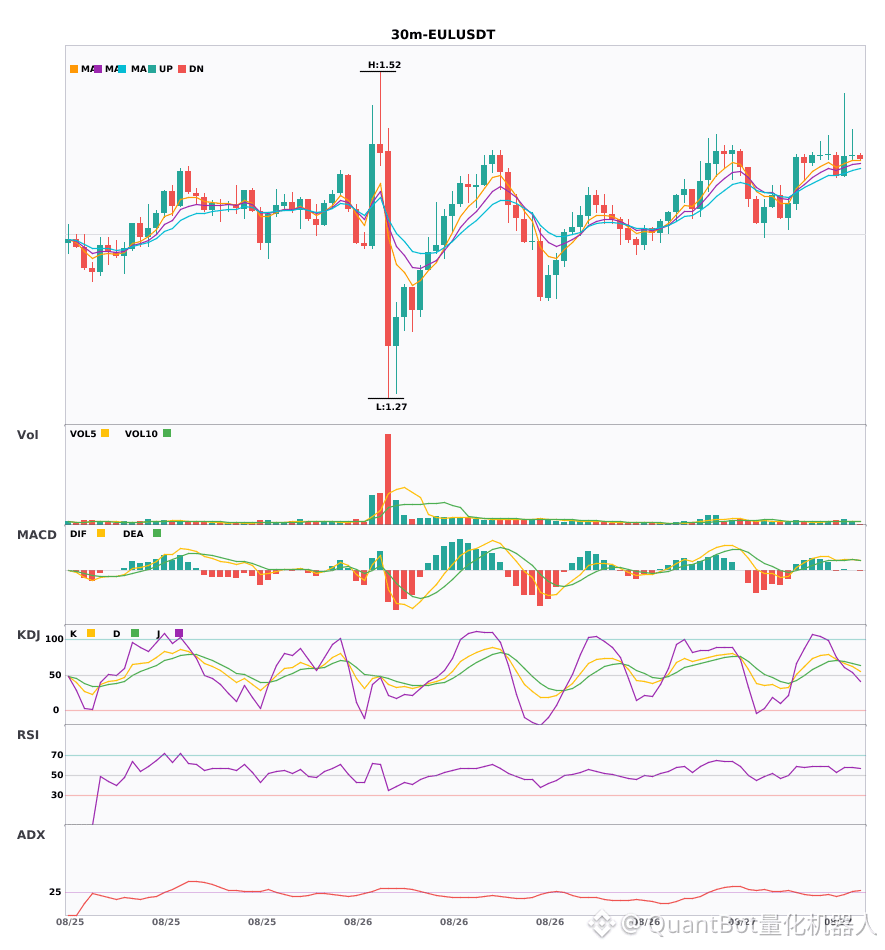Click the H:1.52 high price label
Image resolution: width=885 pixels, height=950 pixels.
point(385,65)
